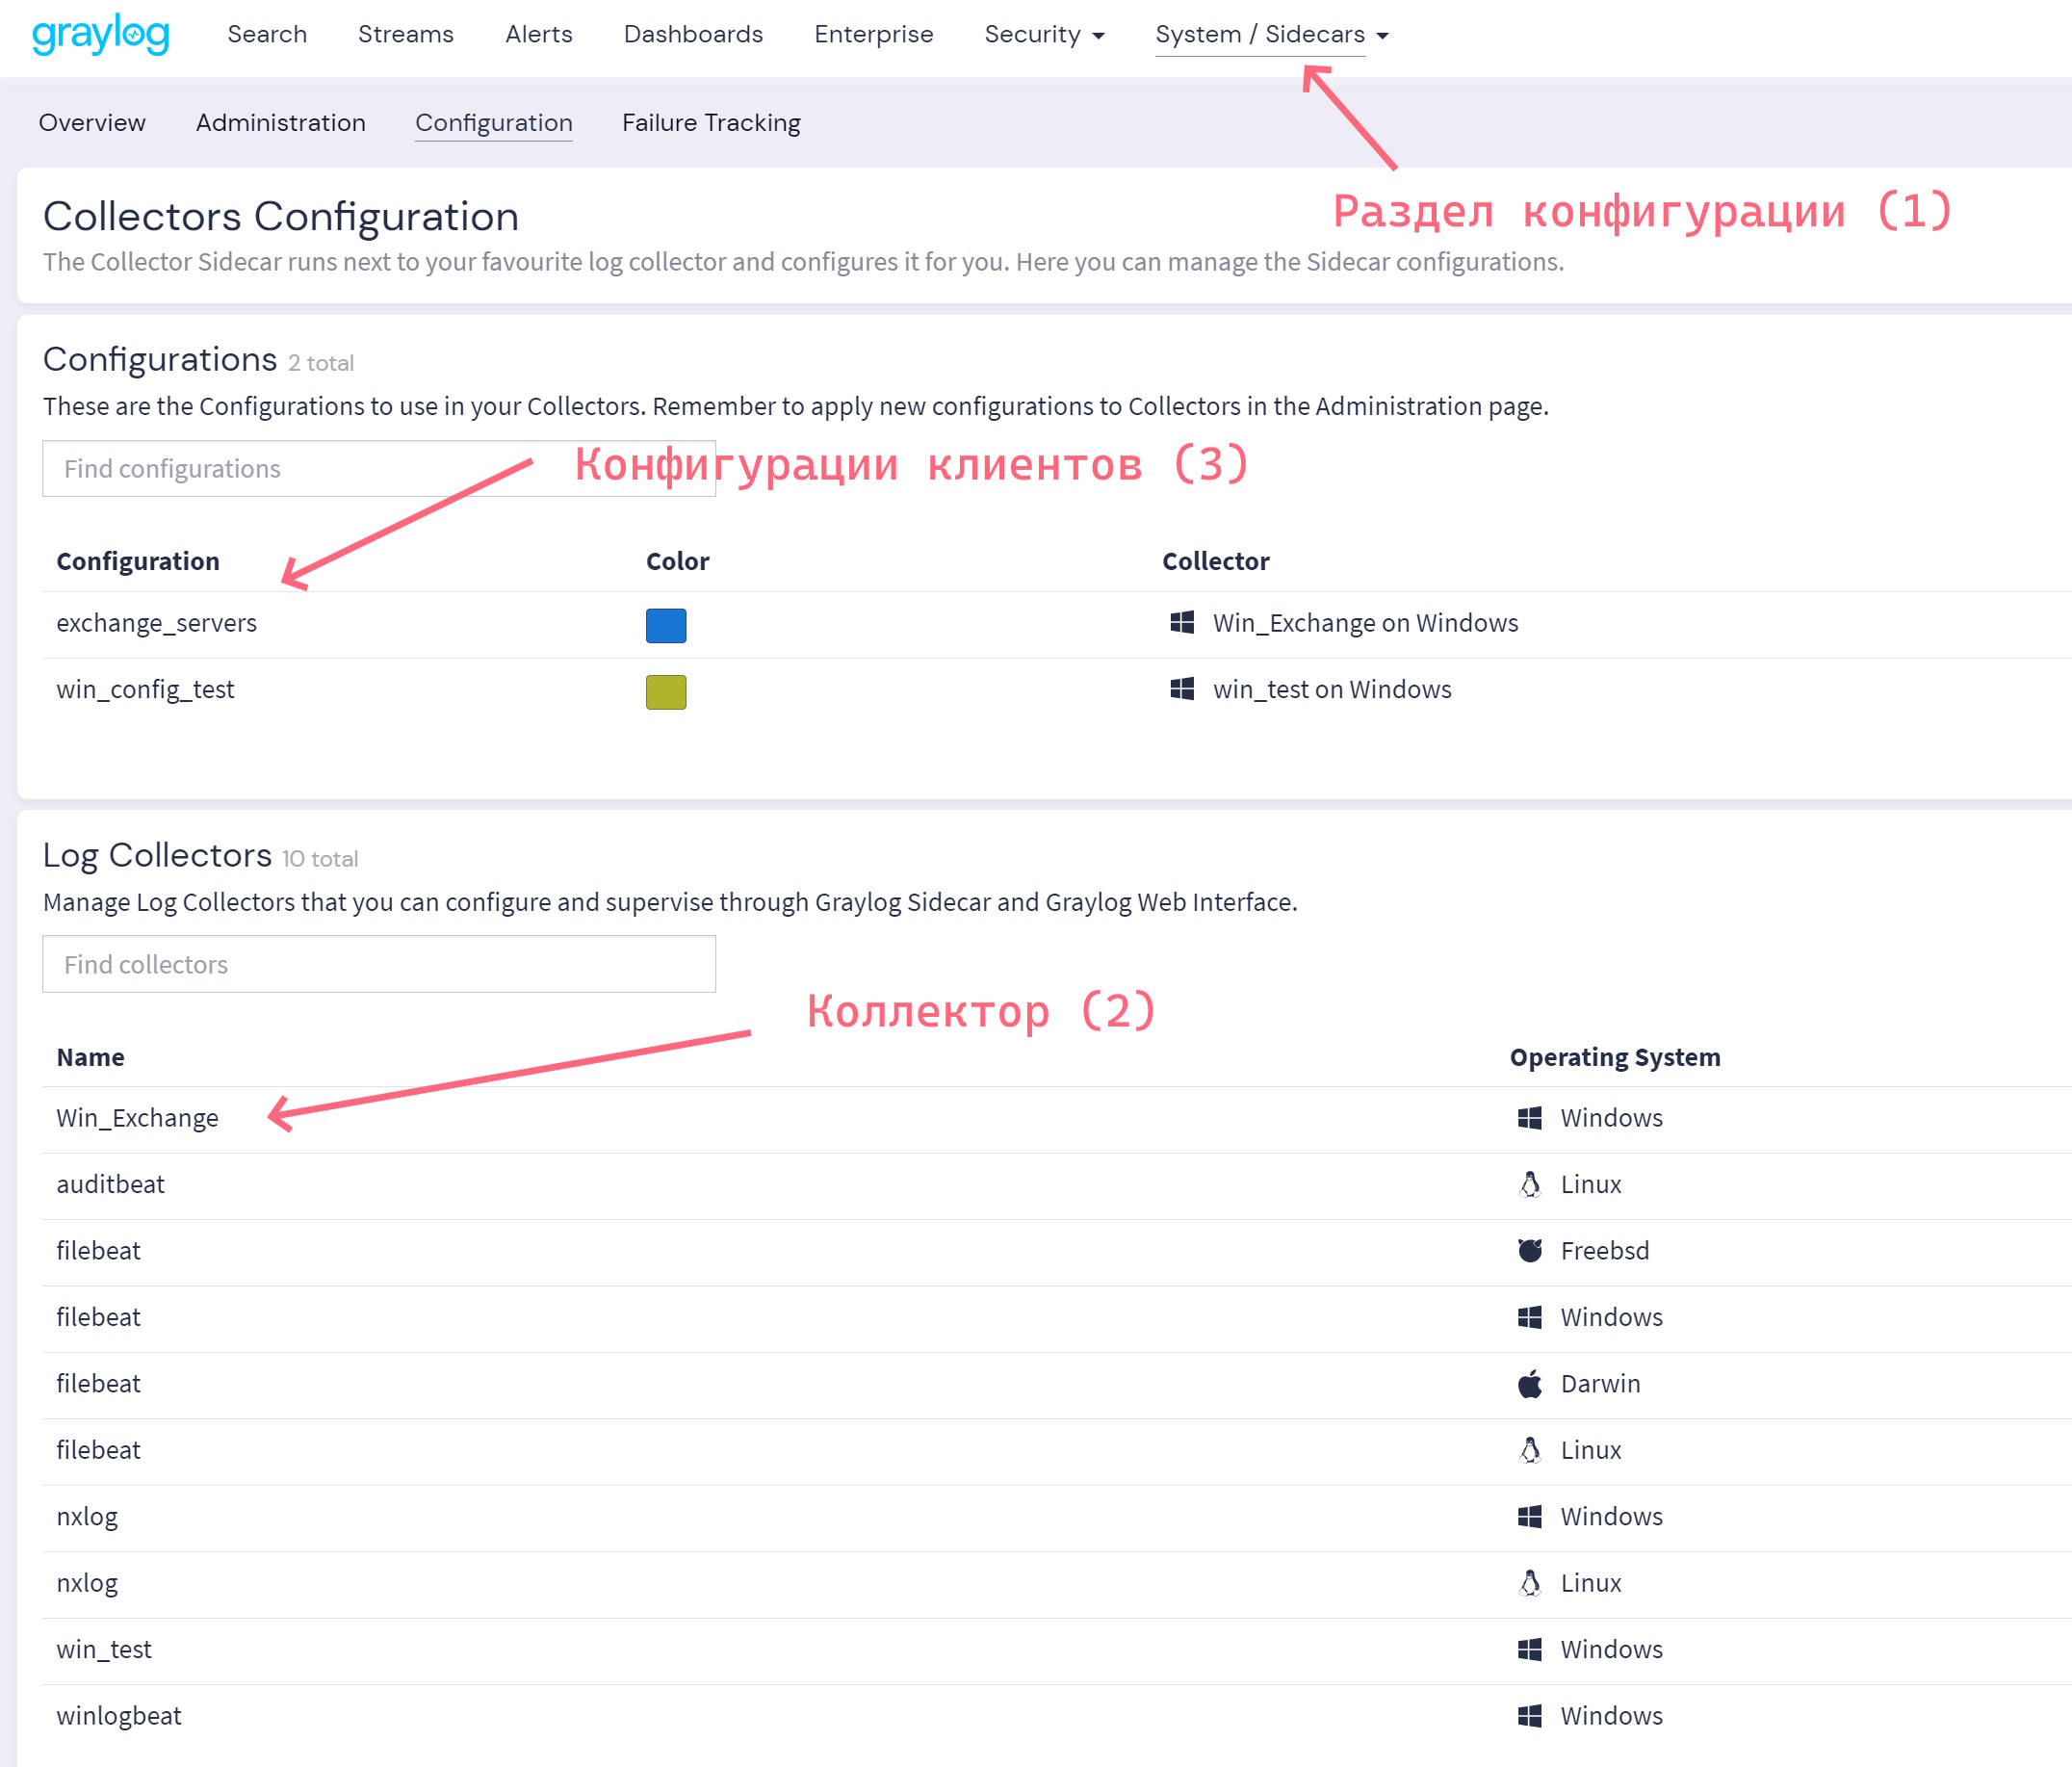Go to Dashboards in top navigation

point(693,35)
